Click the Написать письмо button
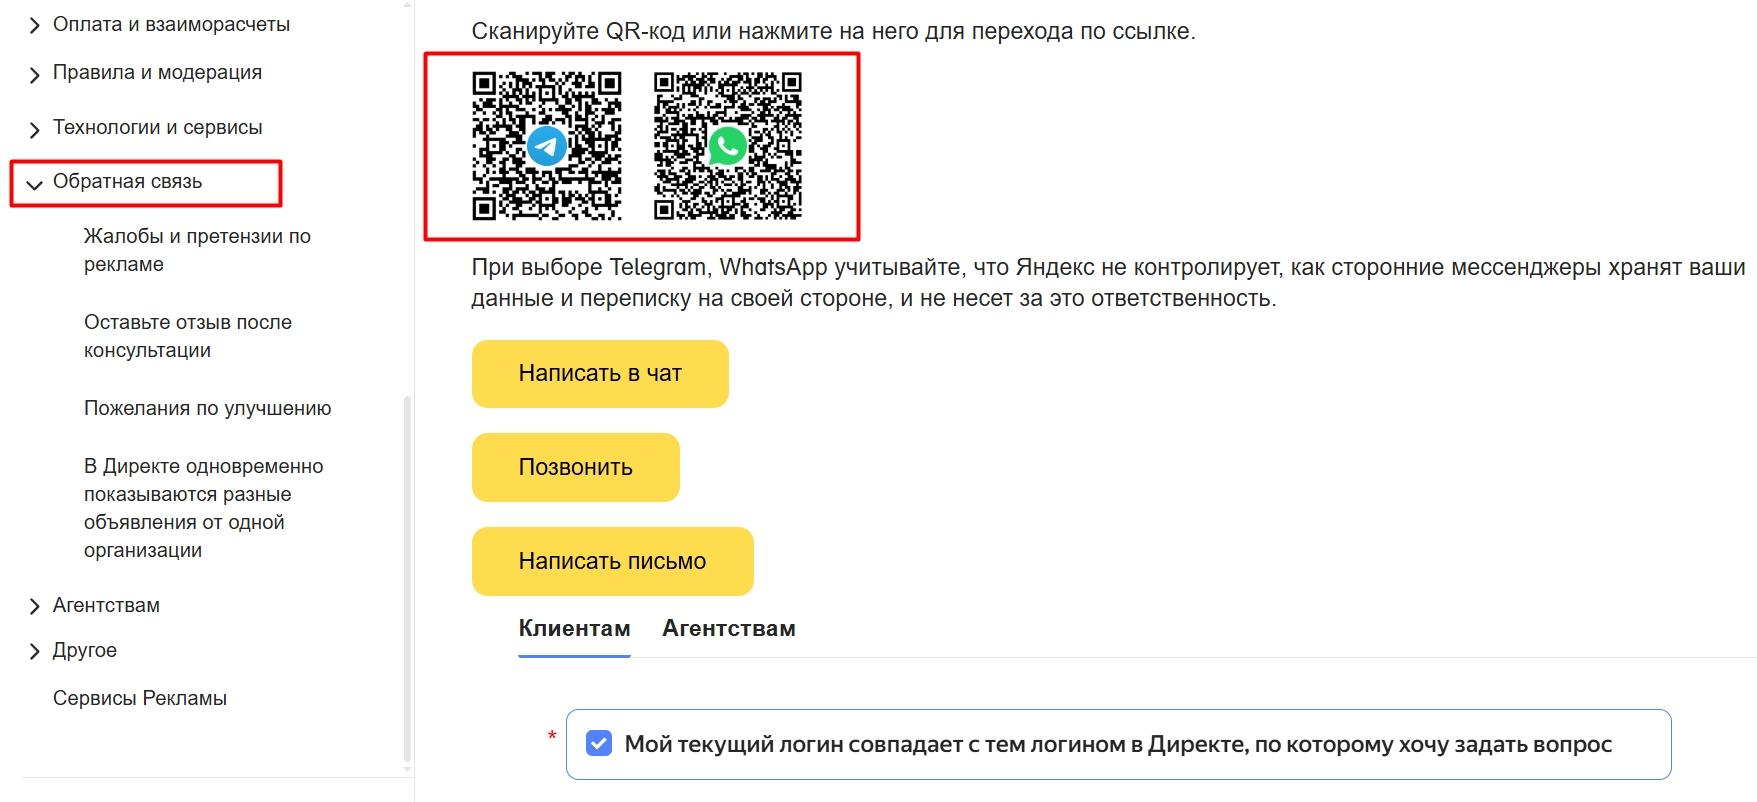 (x=612, y=561)
